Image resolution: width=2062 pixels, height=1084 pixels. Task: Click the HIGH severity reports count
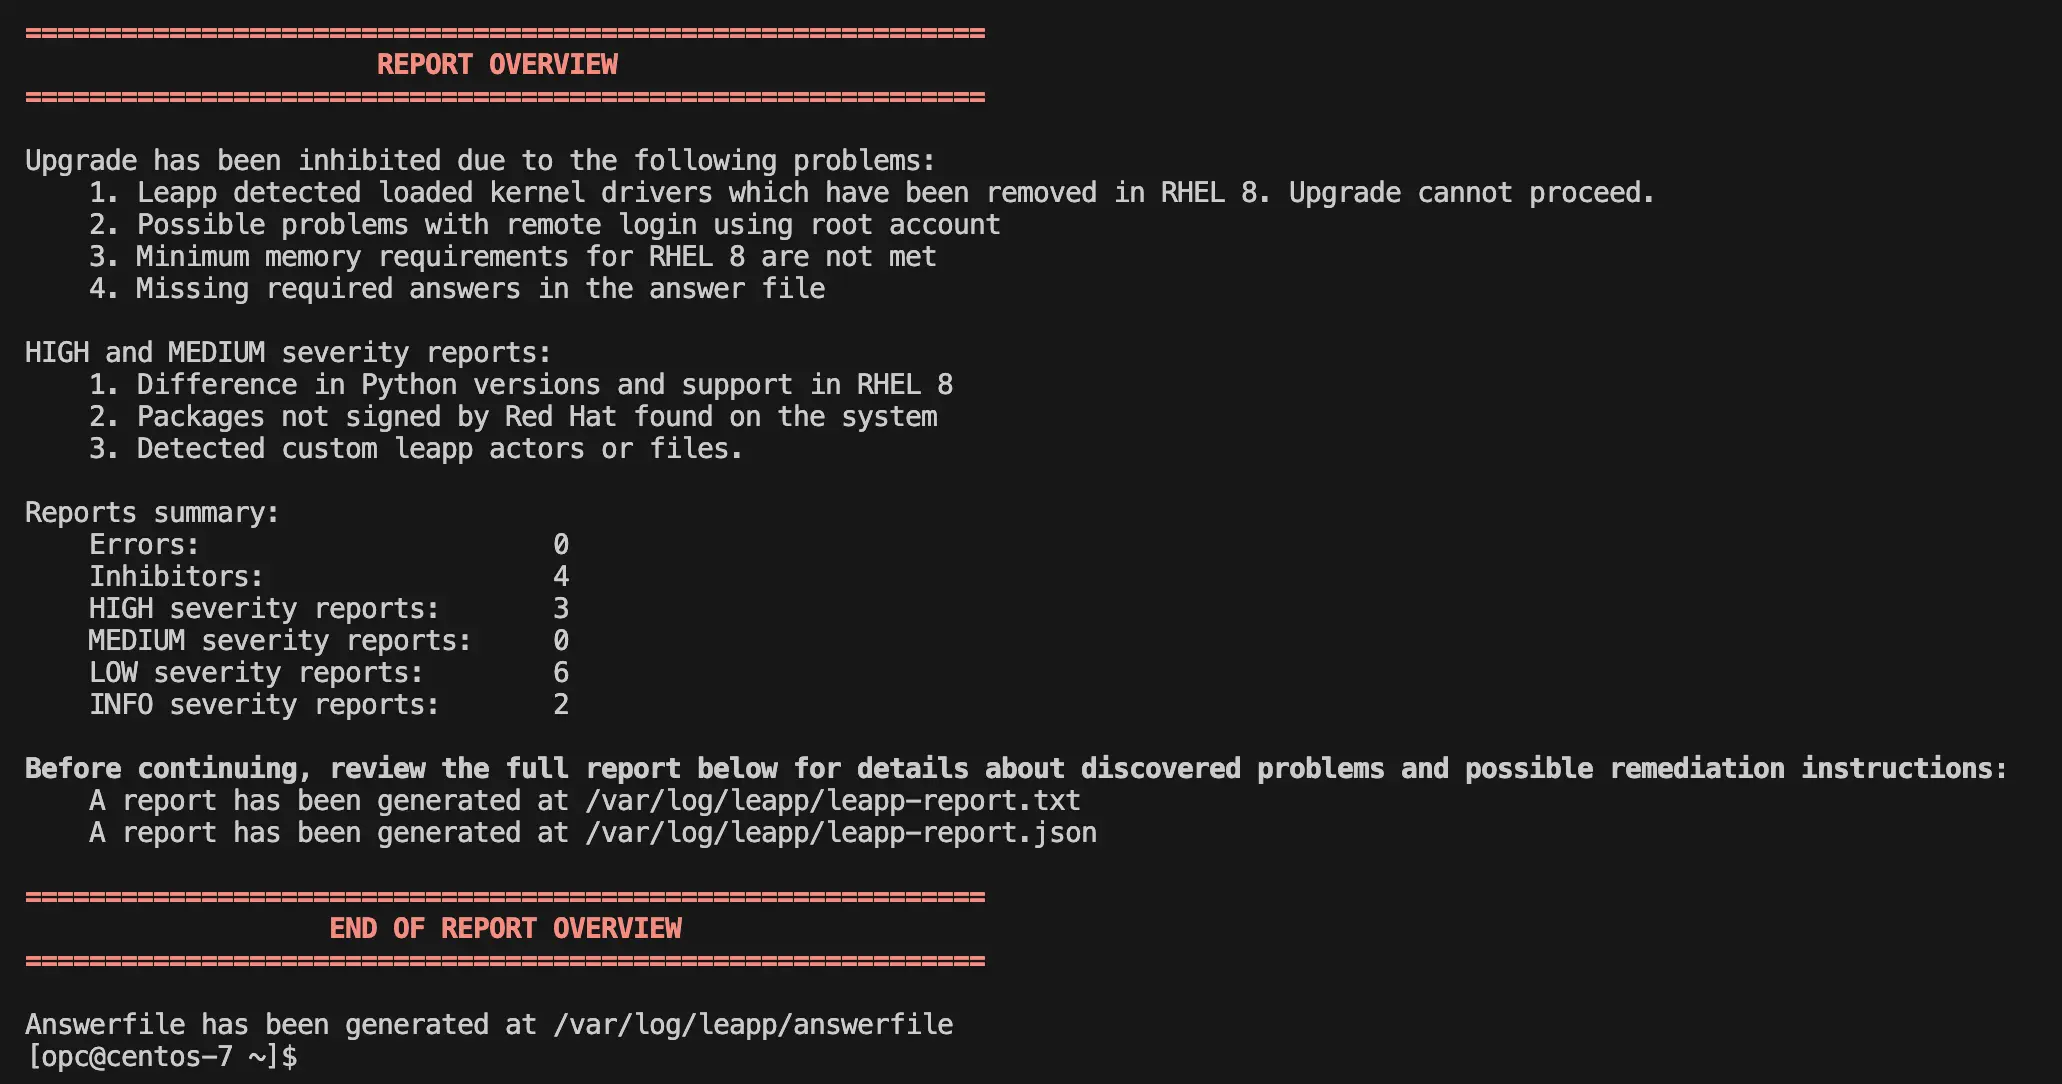(x=561, y=609)
